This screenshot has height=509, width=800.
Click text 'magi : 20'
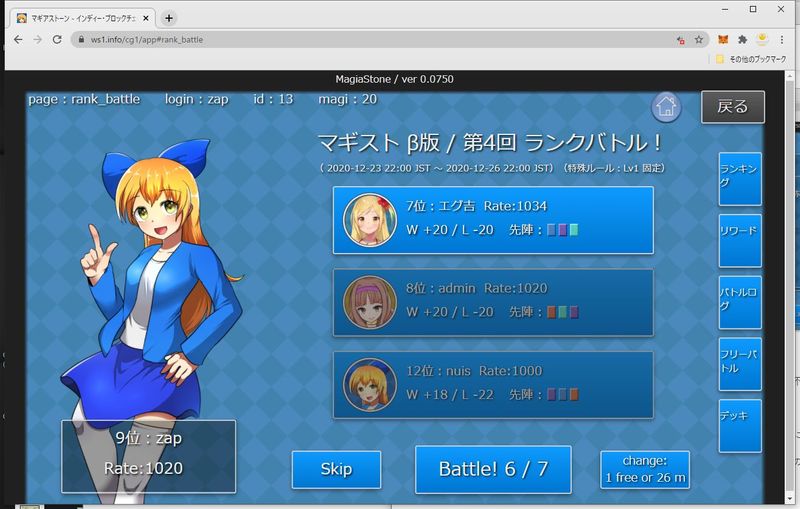pos(347,99)
